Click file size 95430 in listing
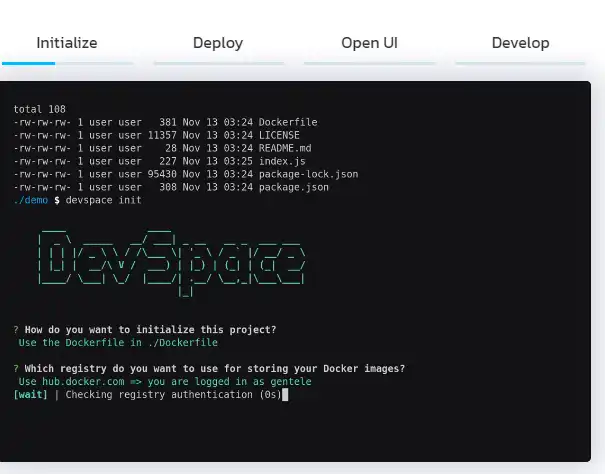Screen dimensions: 605x474 162,174
